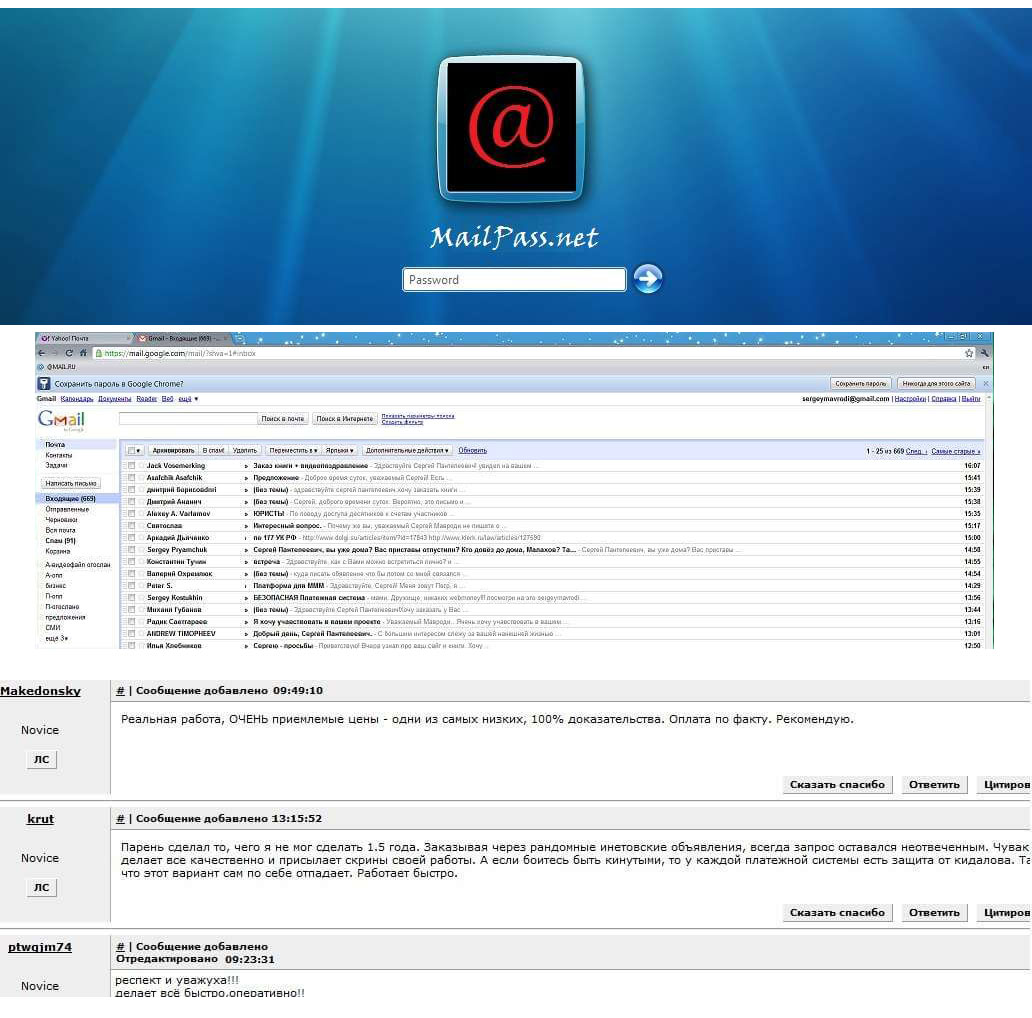Click the Поиск в почте button

[282, 419]
